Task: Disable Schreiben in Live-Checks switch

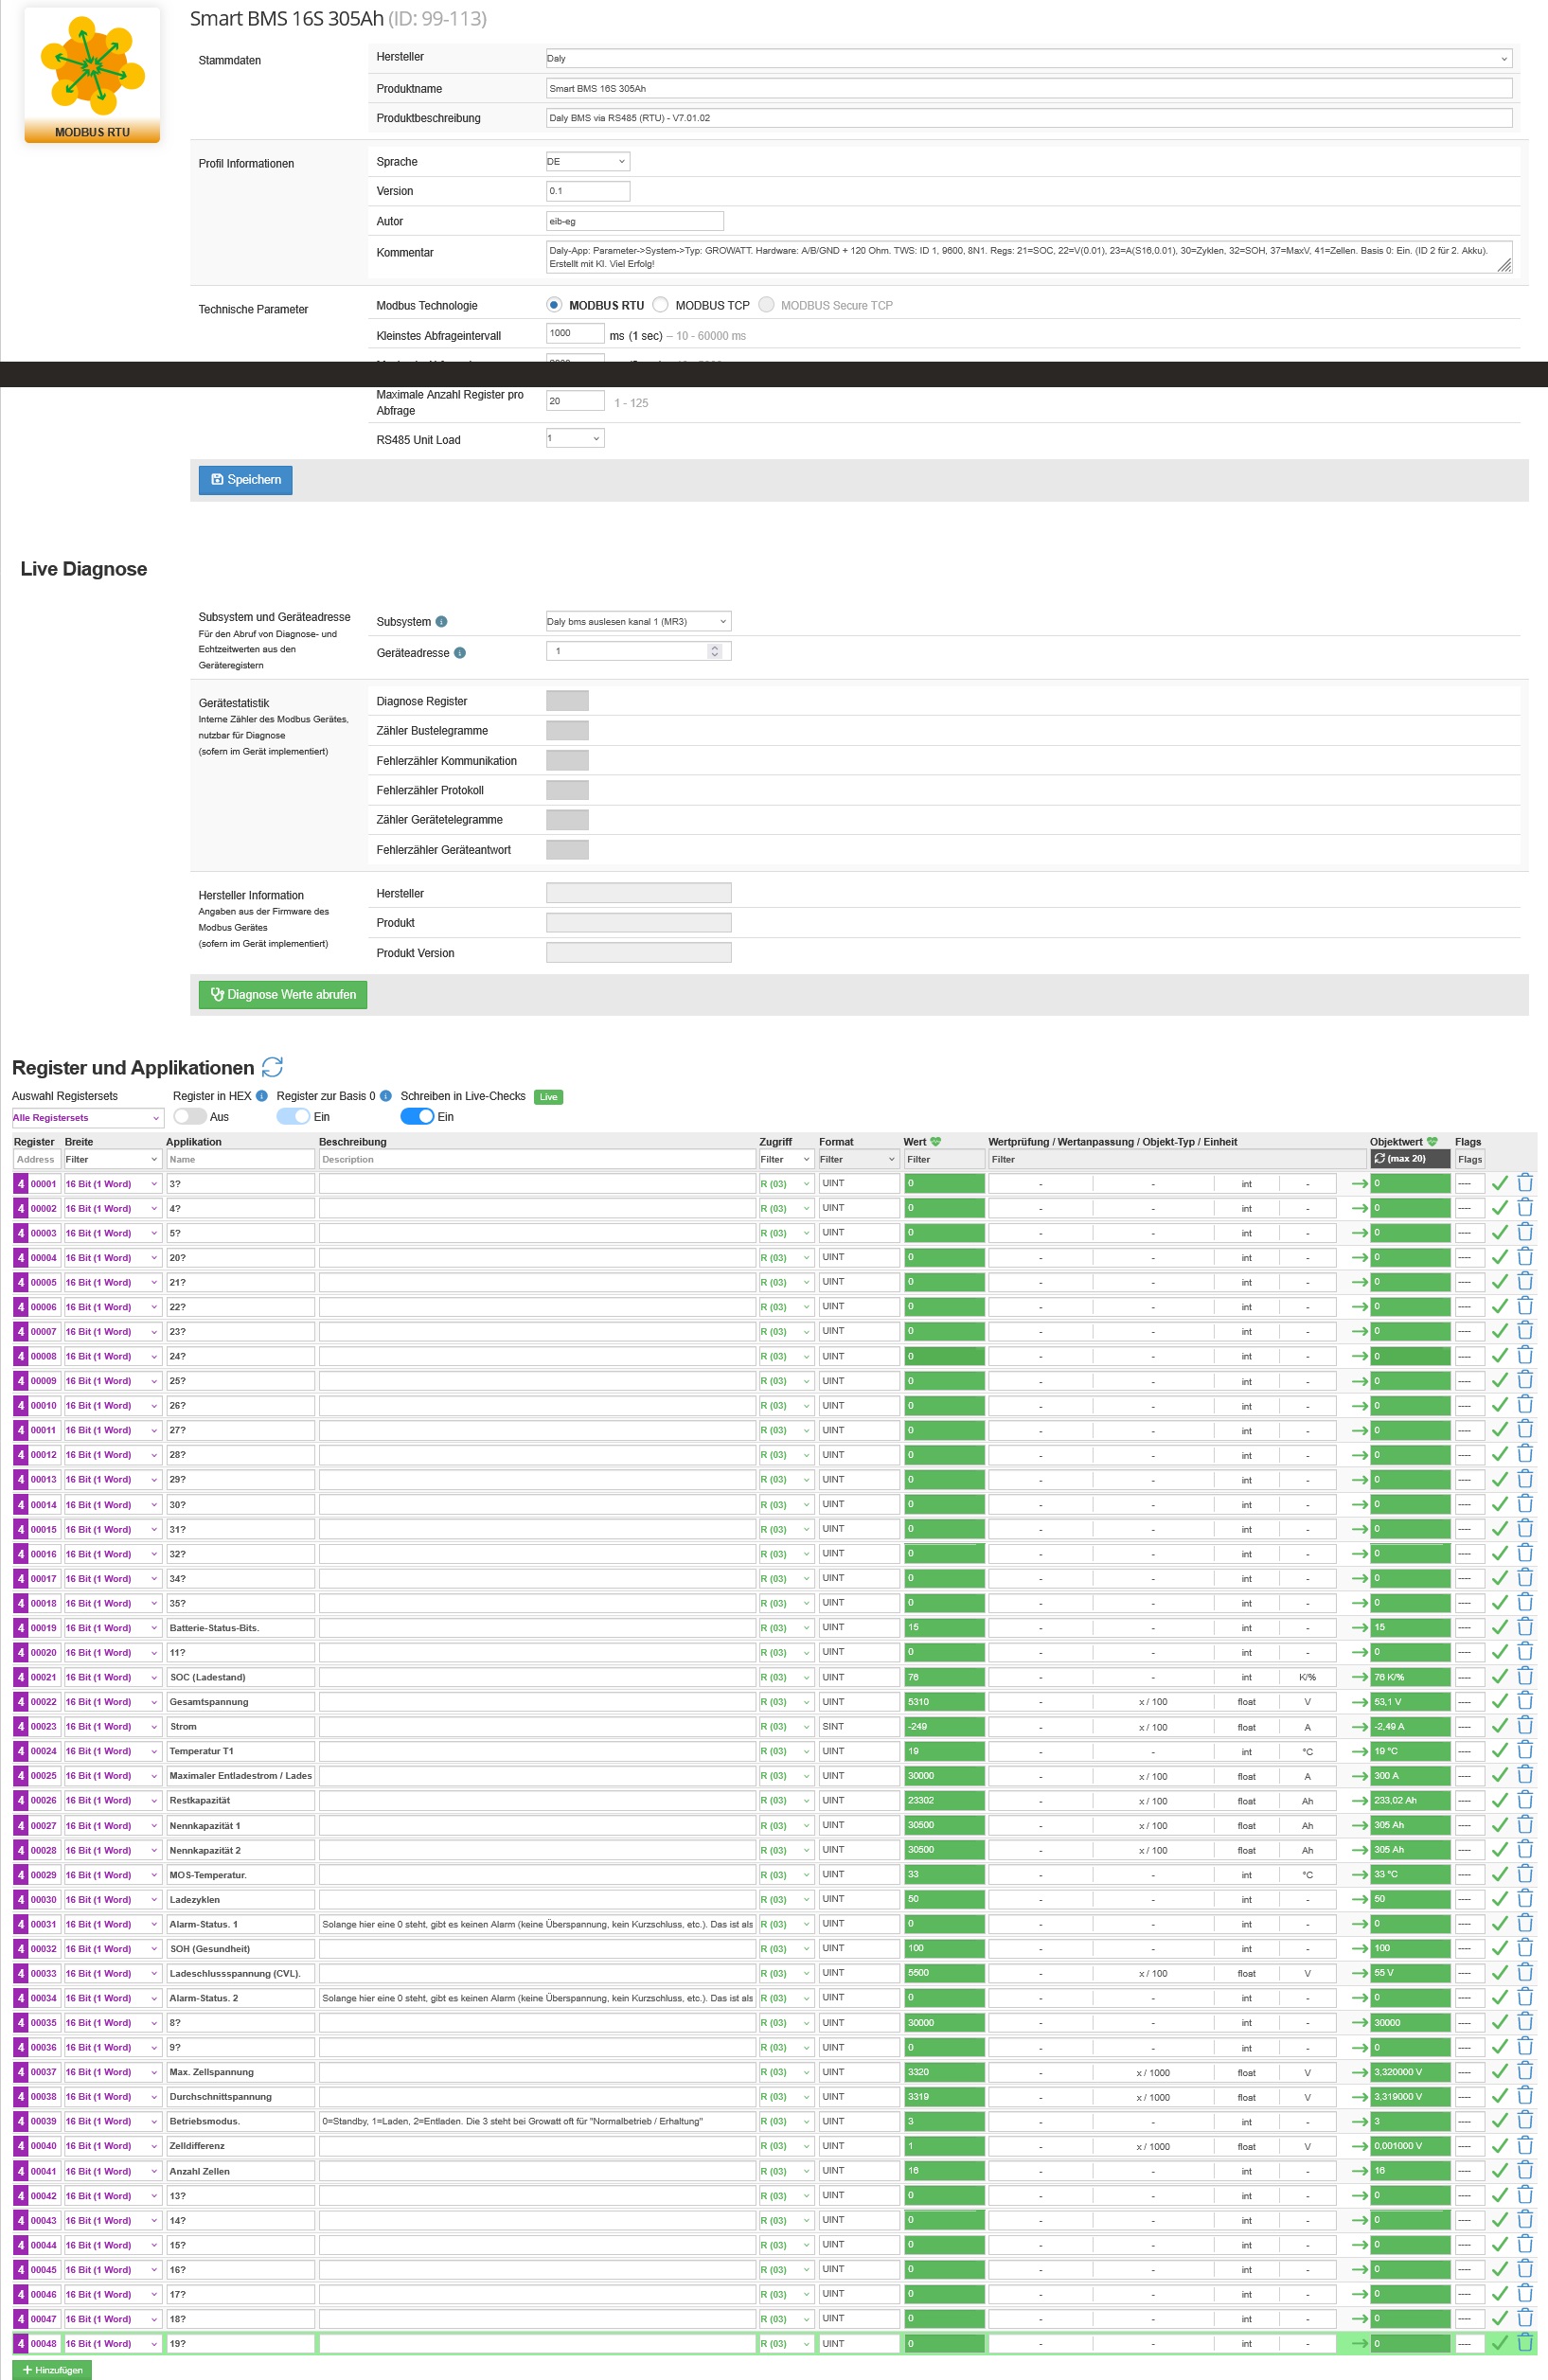Action: (x=417, y=1116)
